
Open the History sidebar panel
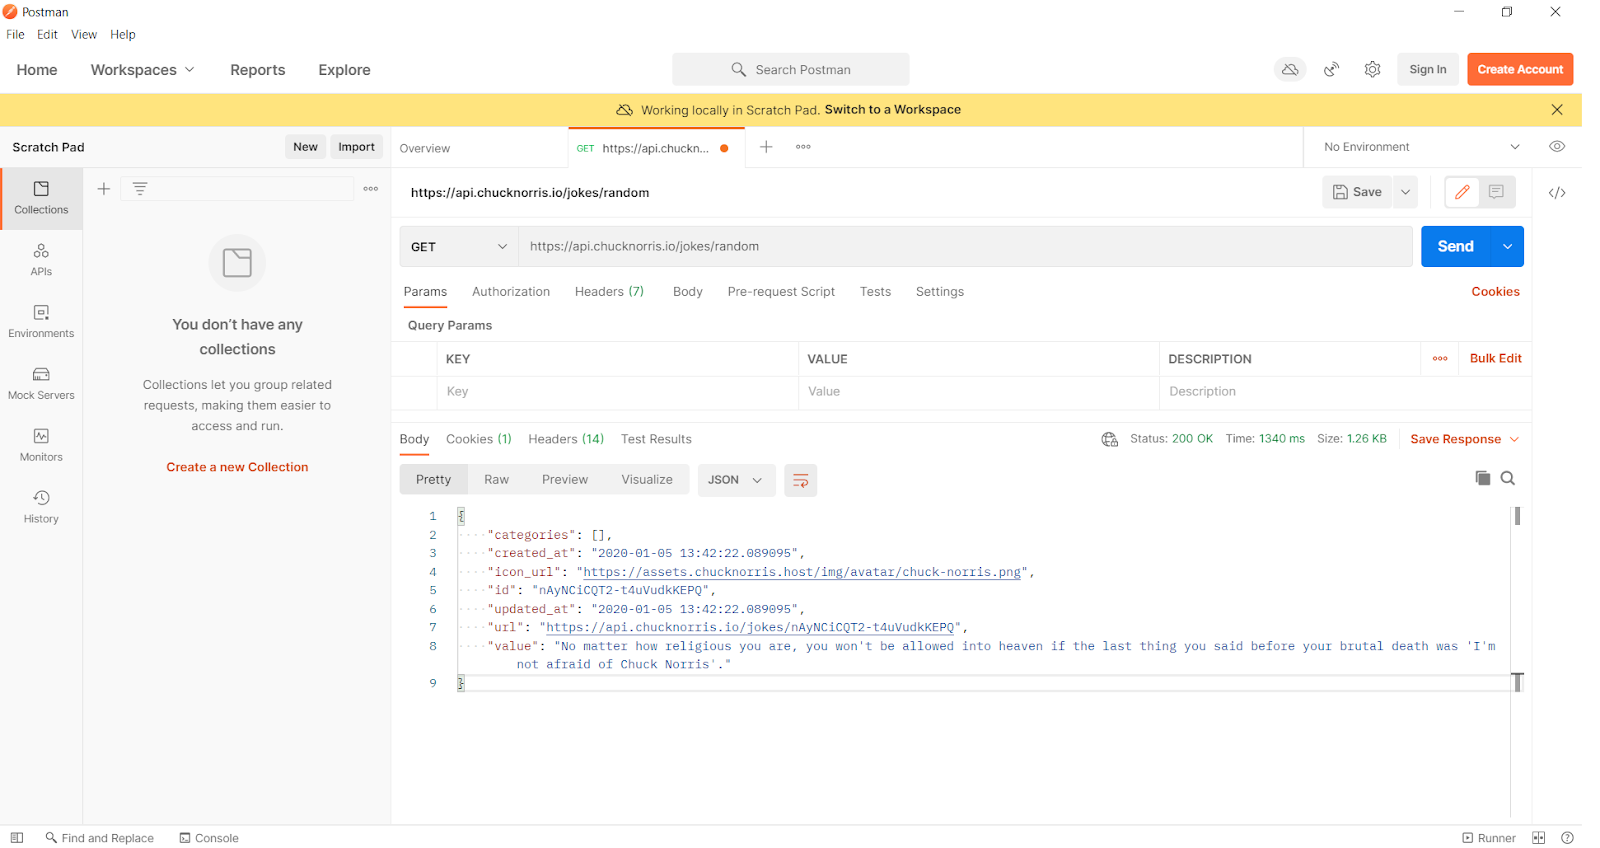tap(41, 506)
